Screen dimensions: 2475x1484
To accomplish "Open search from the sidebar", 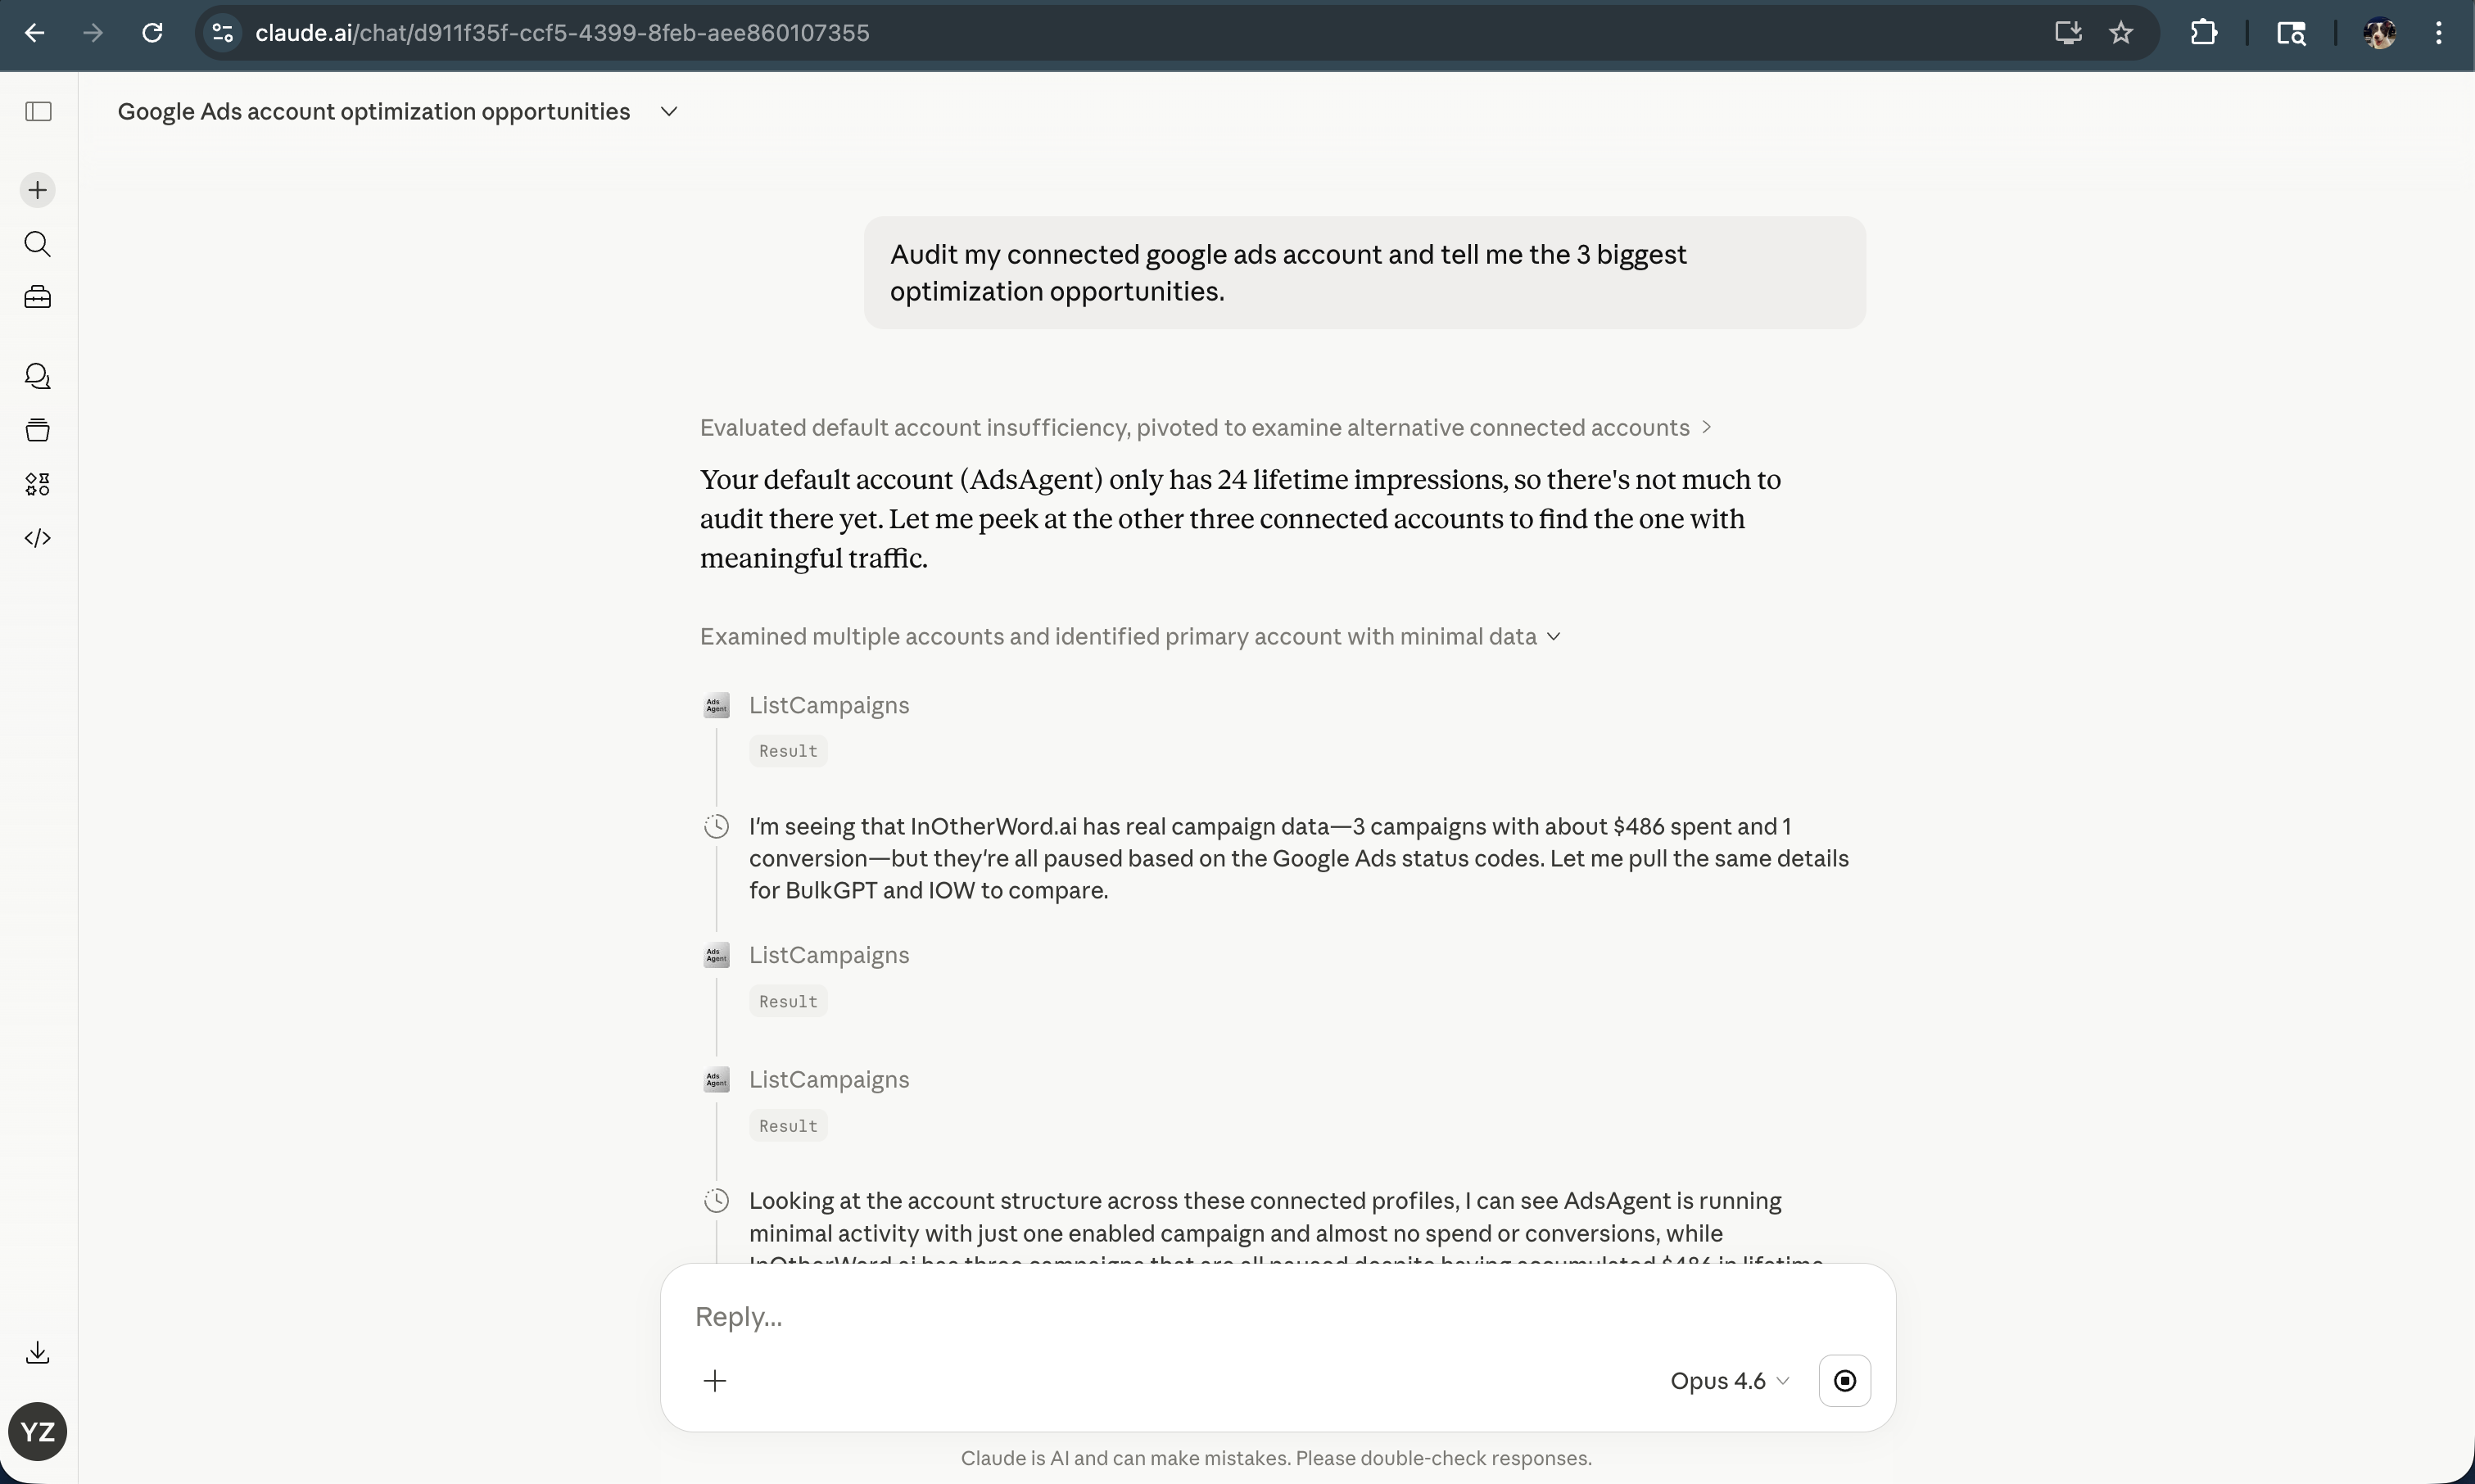I will pos(38,243).
